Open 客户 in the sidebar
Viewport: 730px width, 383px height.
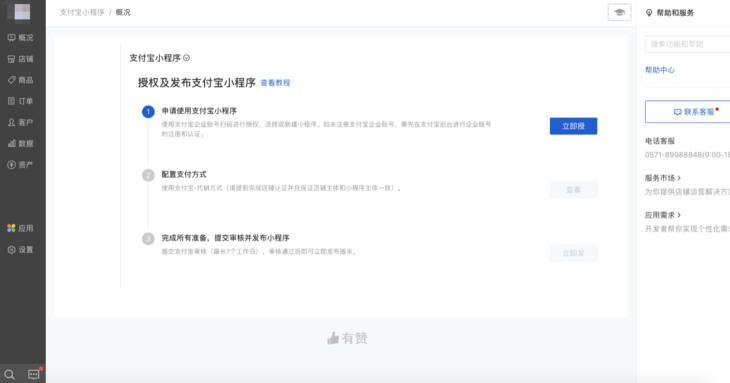(x=20, y=122)
